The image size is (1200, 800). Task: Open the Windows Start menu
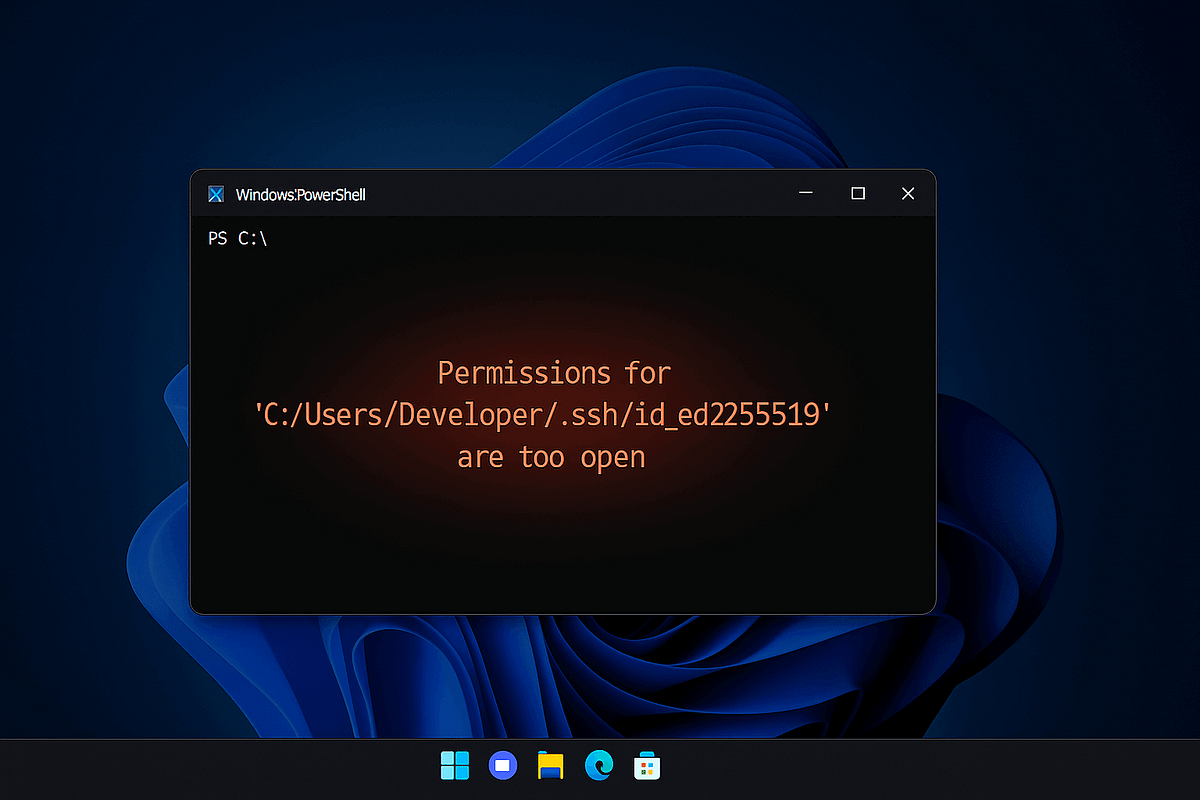(x=455, y=766)
